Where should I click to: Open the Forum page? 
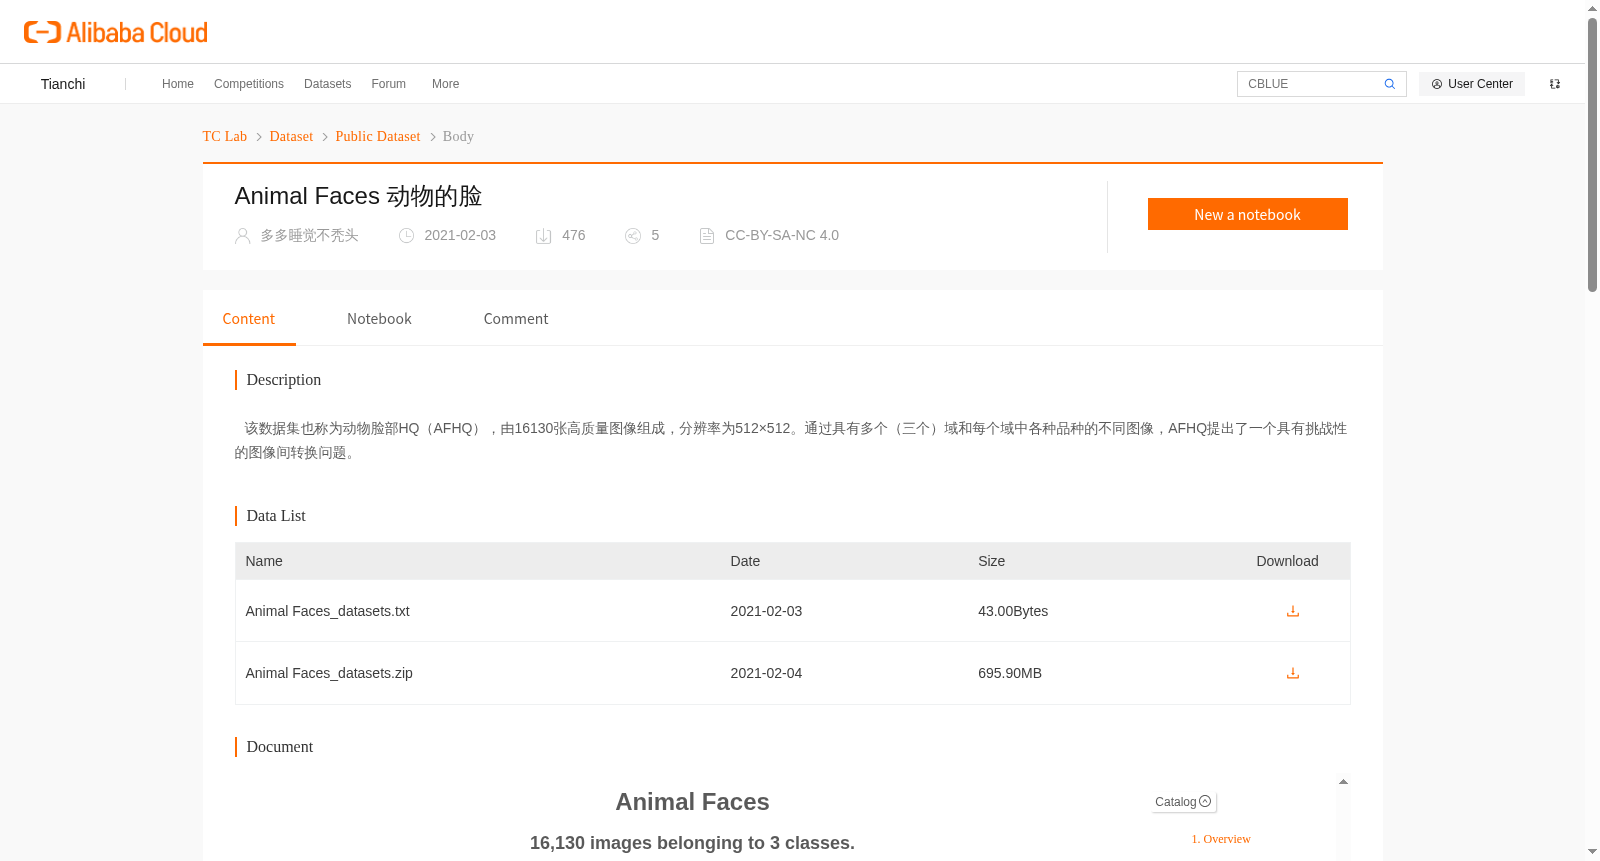(388, 84)
